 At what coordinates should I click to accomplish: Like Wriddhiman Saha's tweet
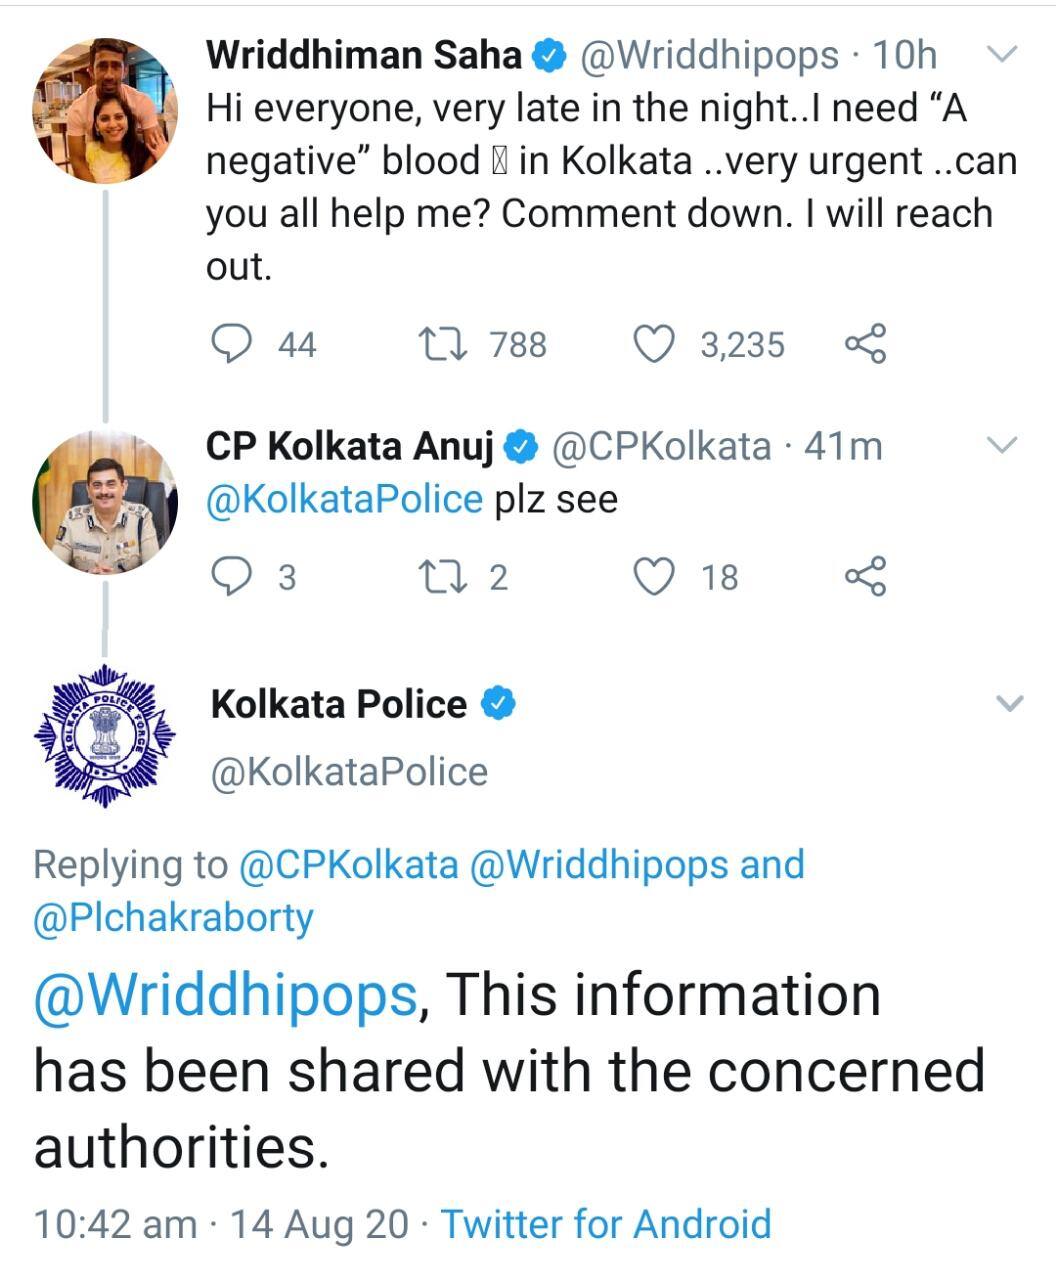(654, 344)
